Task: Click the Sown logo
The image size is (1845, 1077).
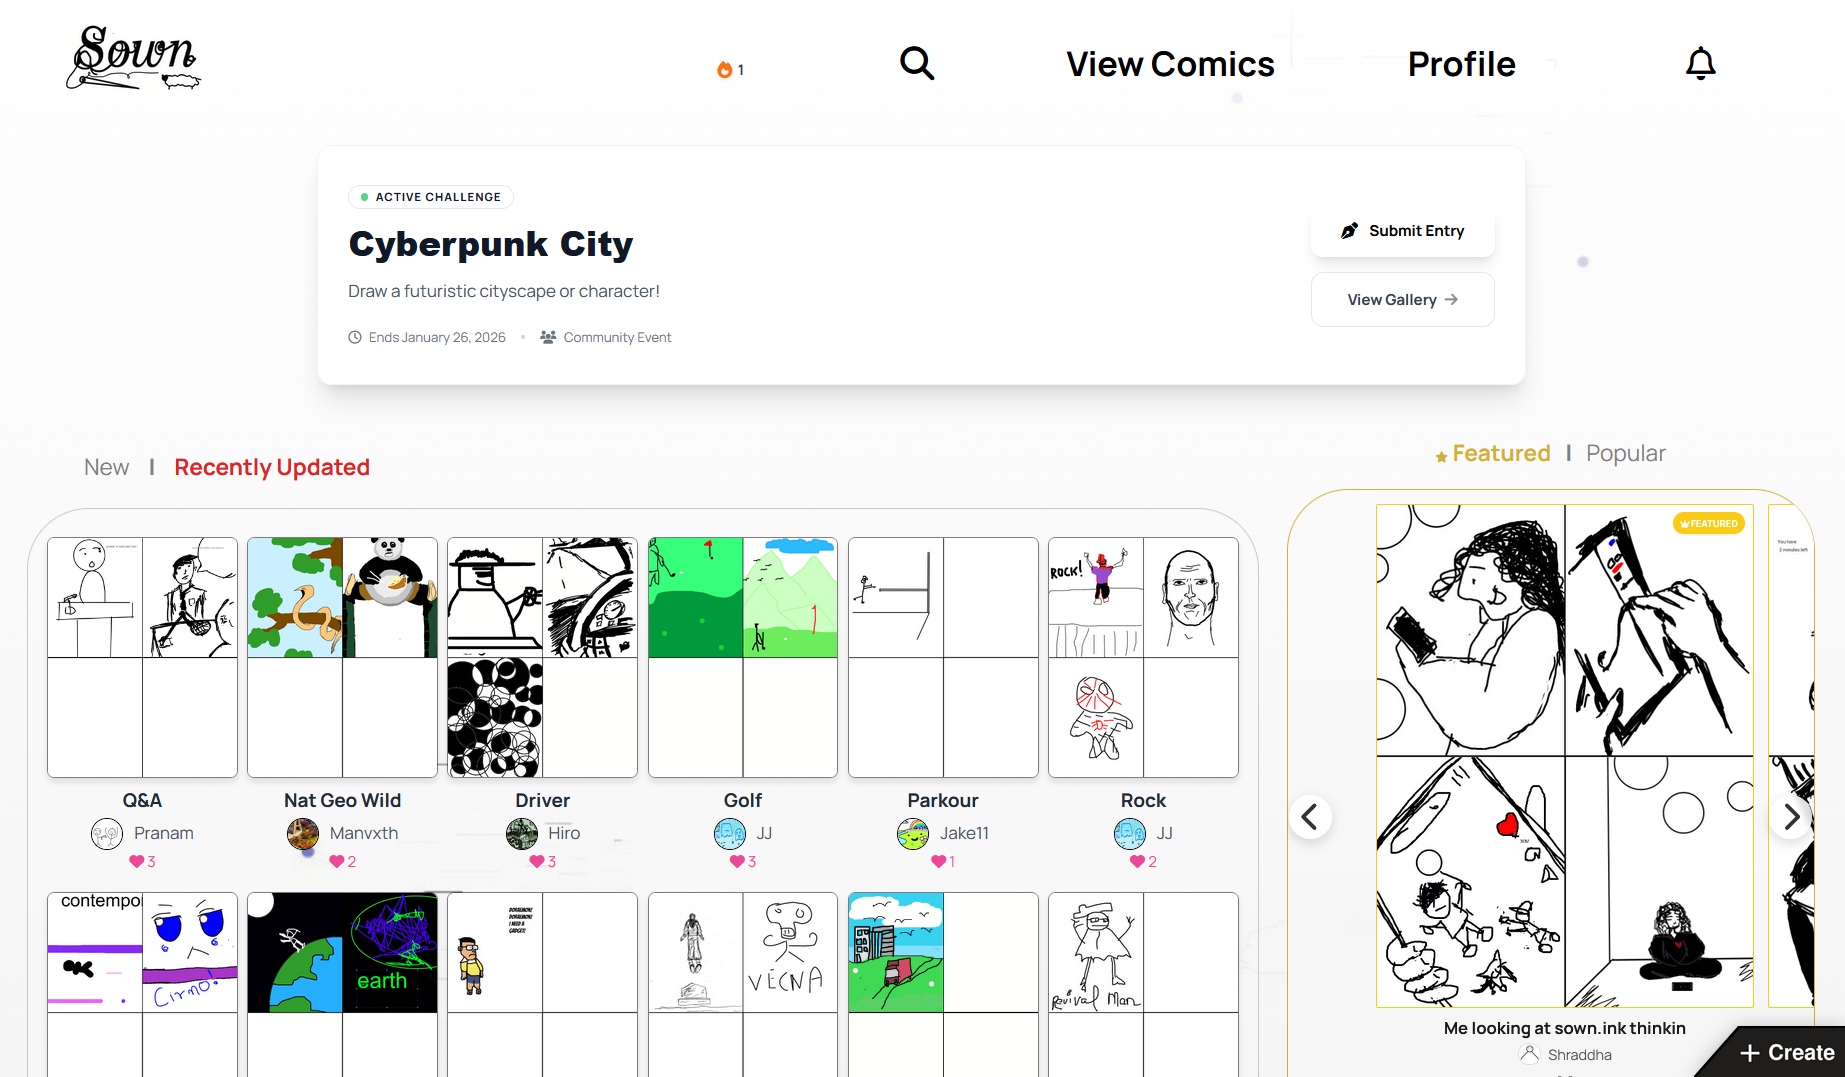Action: 133,58
